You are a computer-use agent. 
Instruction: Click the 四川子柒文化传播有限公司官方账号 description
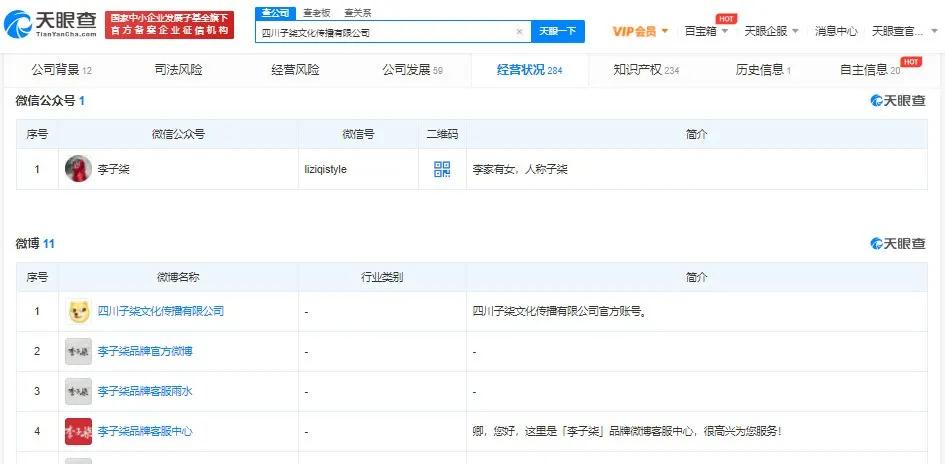coord(560,311)
